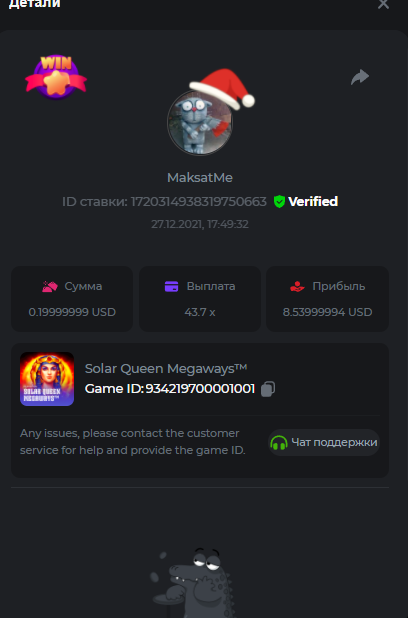Click the purple Выплата card icon
This screenshot has height=618, width=408.
(171, 287)
